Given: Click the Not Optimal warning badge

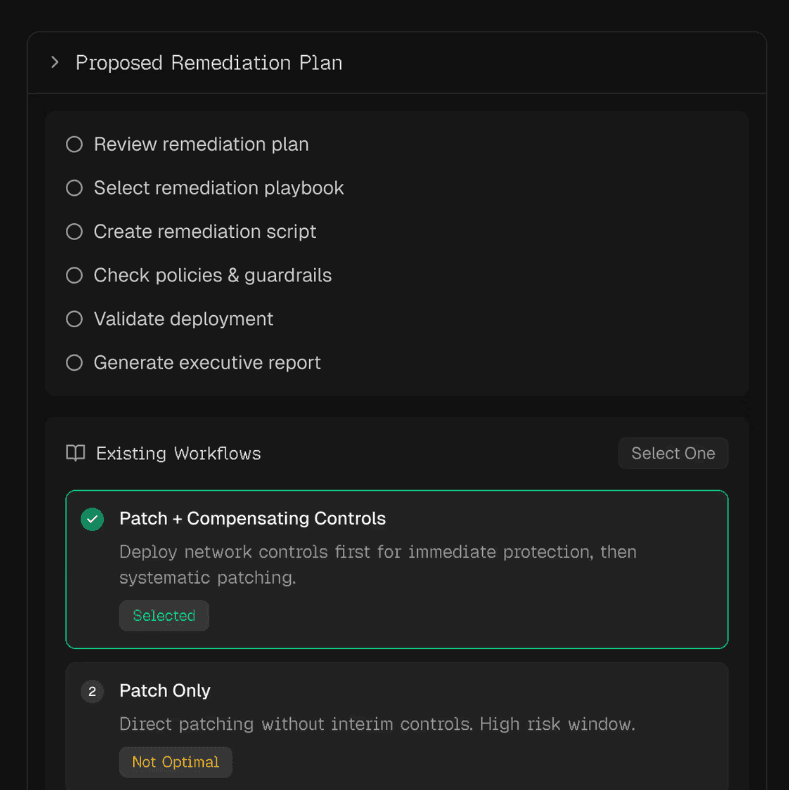Looking at the screenshot, I should pos(175,762).
